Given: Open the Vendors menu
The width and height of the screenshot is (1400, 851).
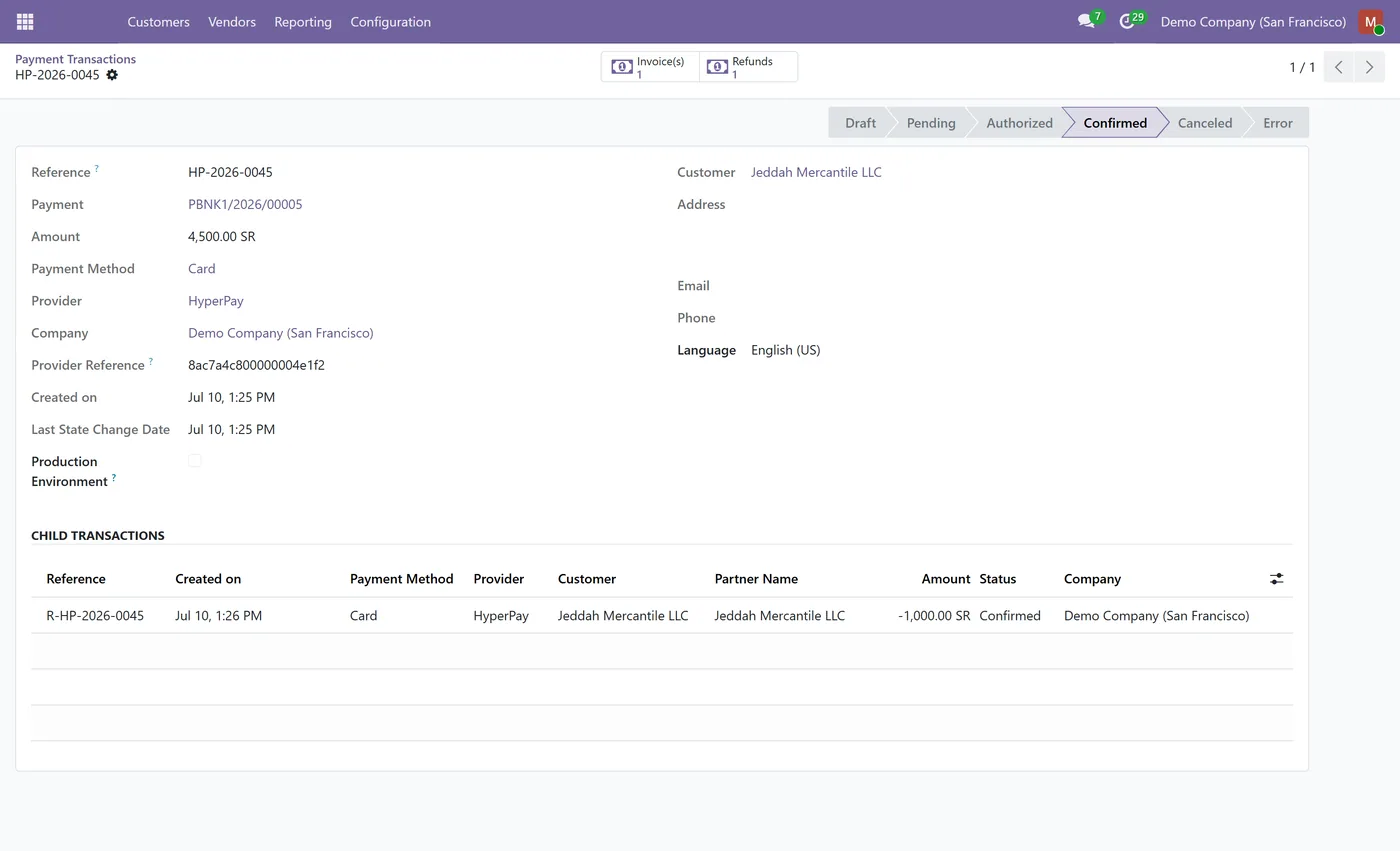Looking at the screenshot, I should tap(232, 21).
